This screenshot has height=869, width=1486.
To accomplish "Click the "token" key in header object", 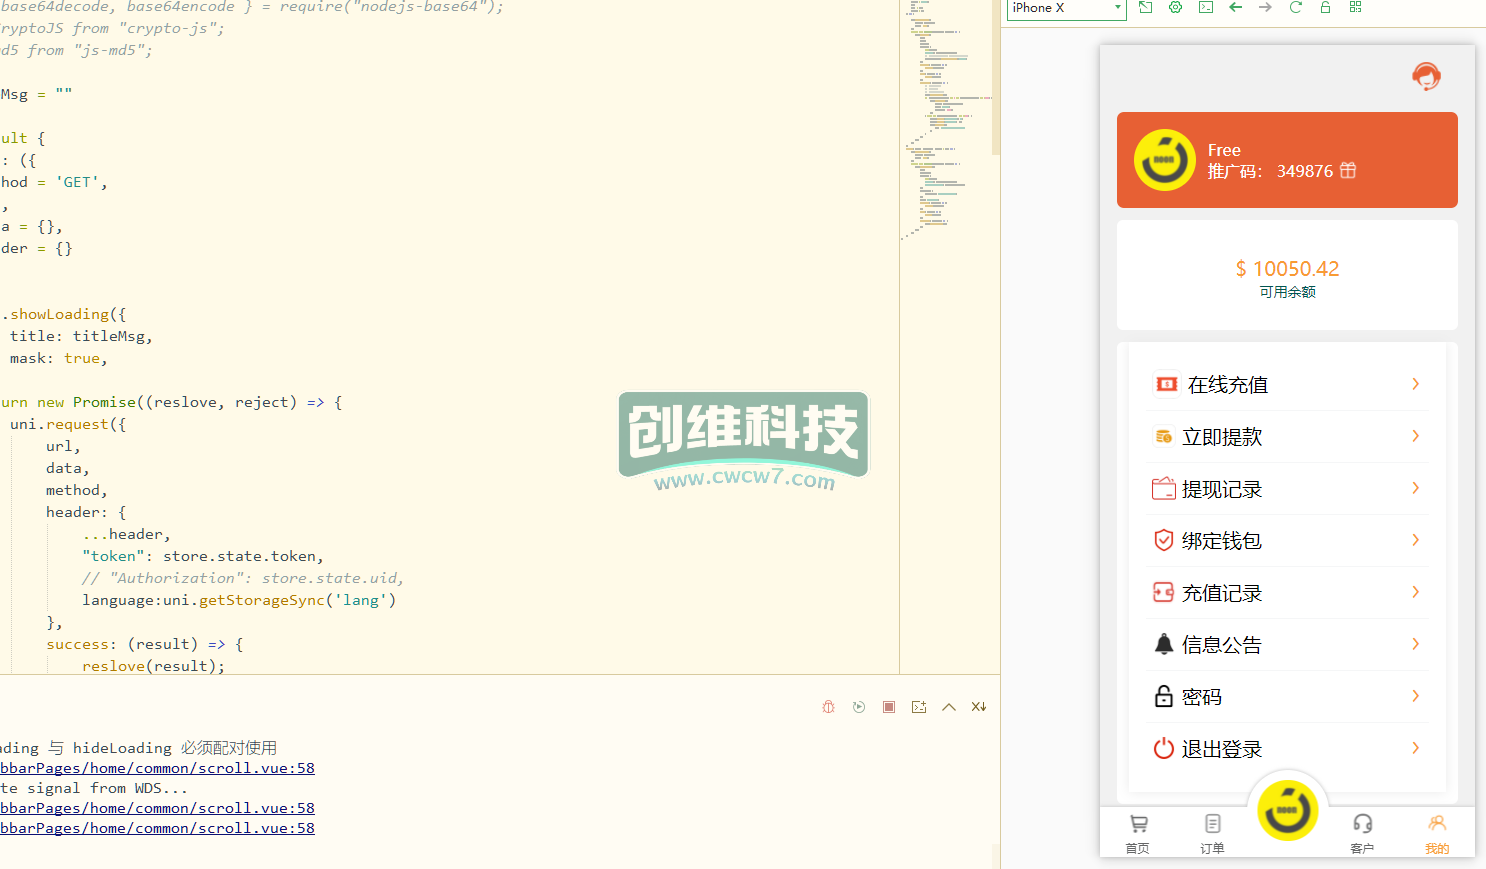I will (113, 556).
